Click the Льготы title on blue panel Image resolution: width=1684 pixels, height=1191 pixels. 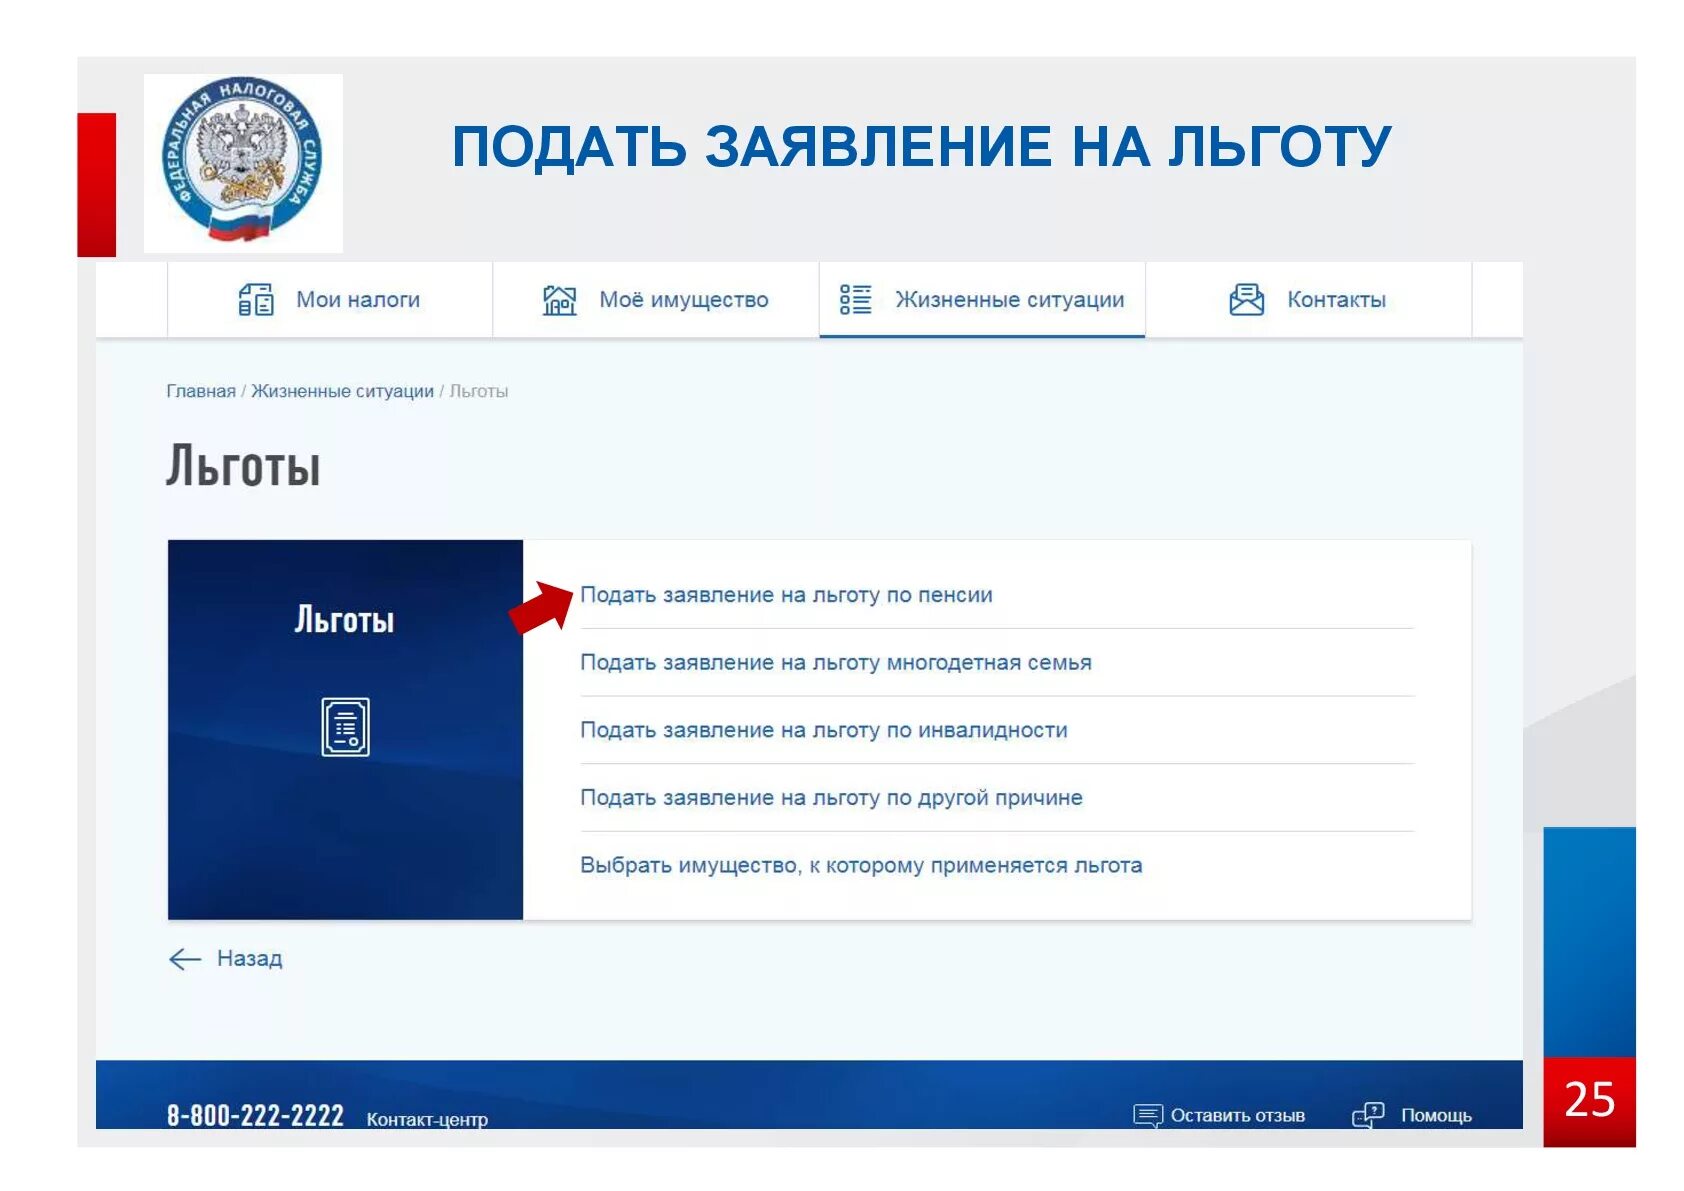(344, 620)
